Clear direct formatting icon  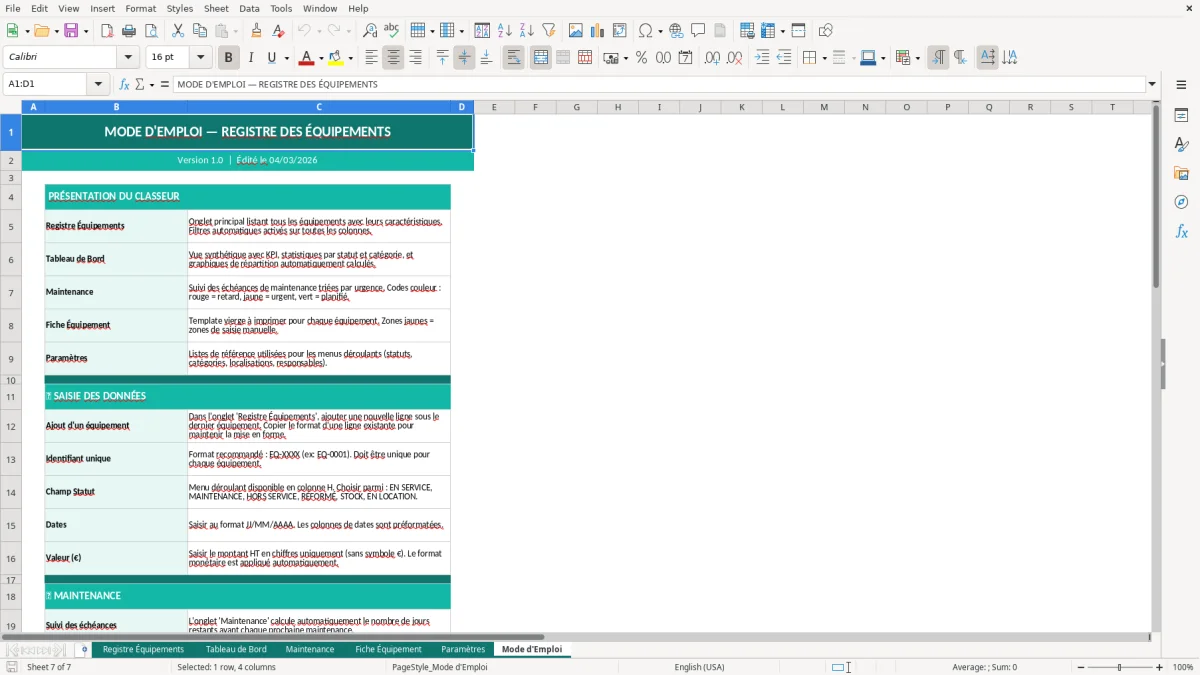[x=279, y=31]
